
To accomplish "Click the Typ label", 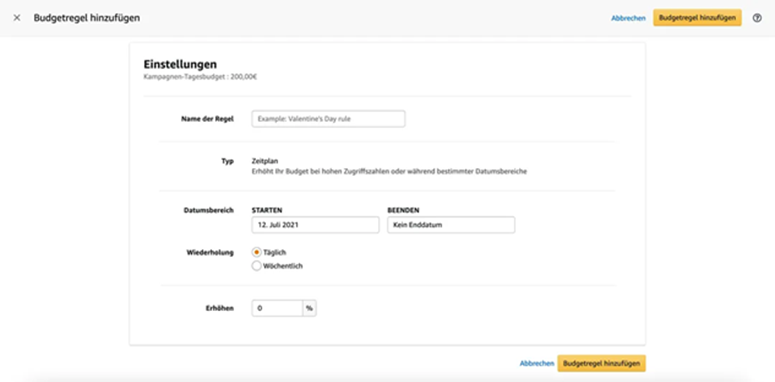I will tap(228, 161).
